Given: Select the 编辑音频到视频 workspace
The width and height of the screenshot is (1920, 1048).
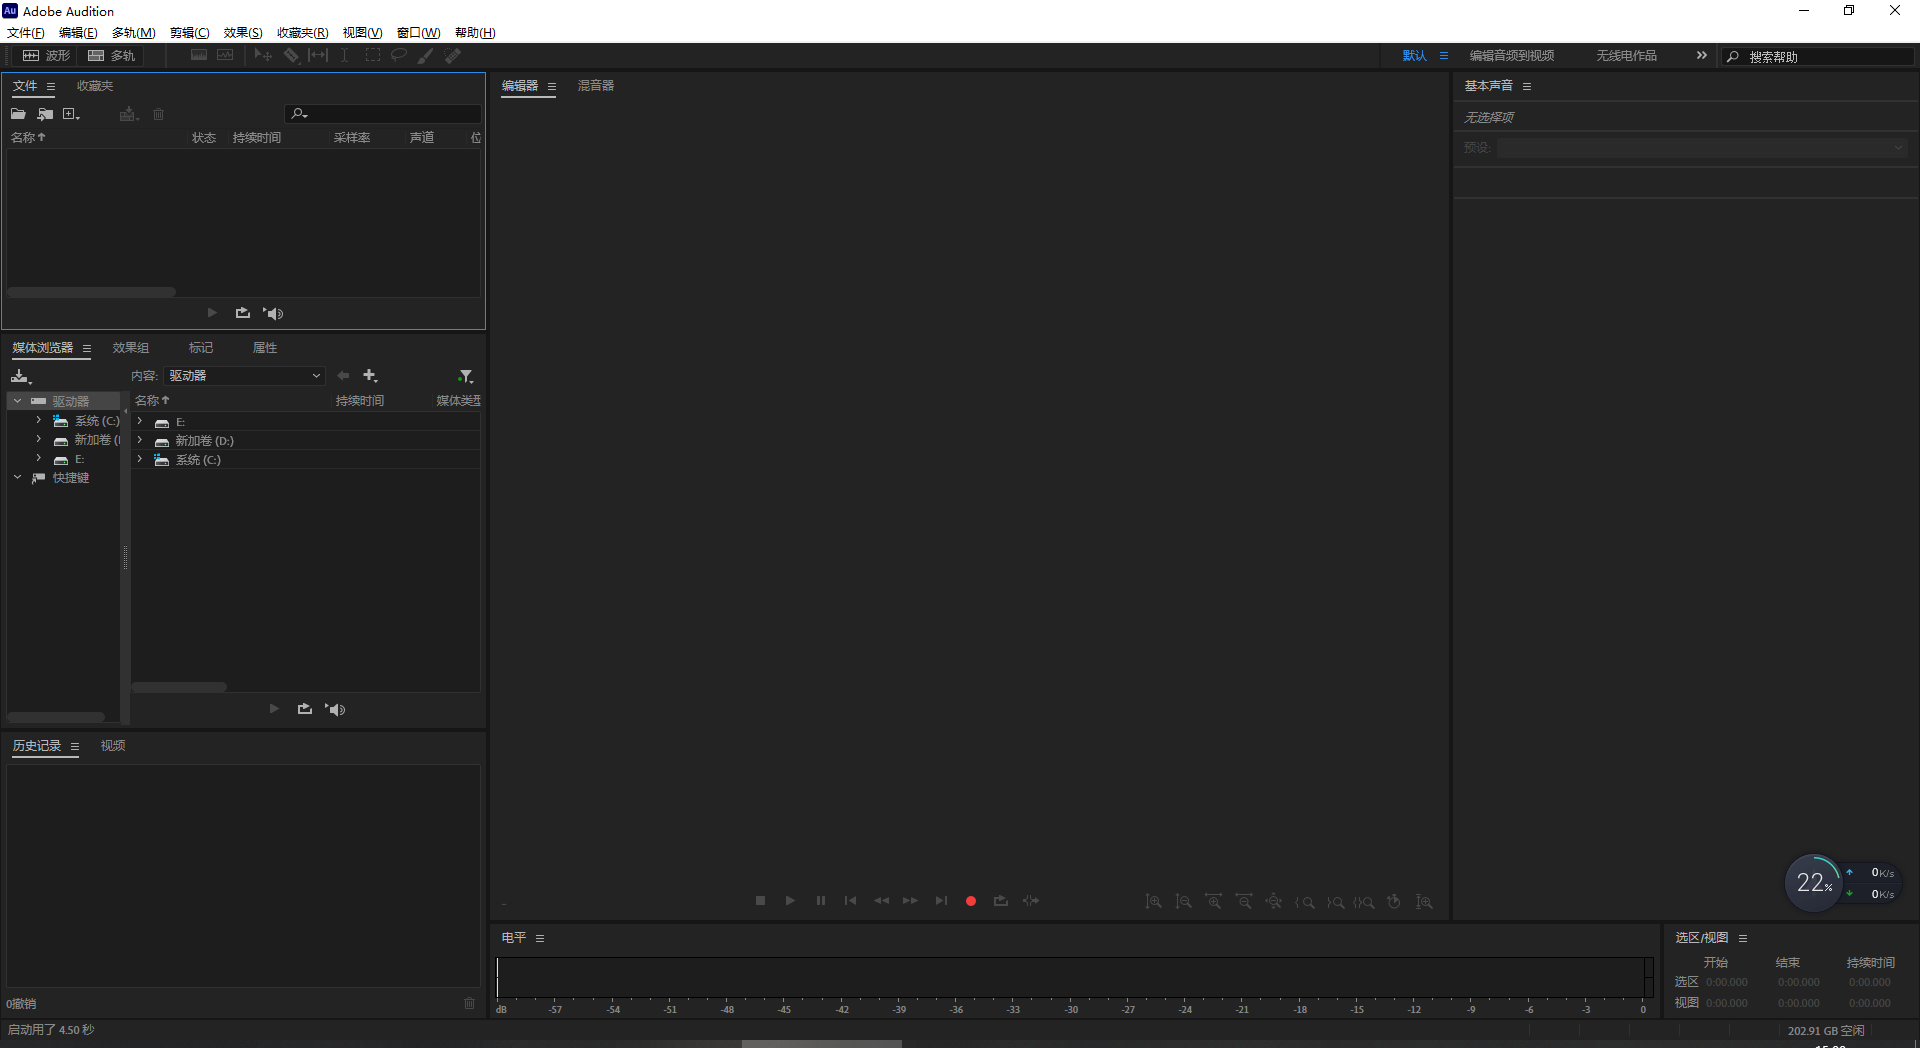Looking at the screenshot, I should point(1511,56).
